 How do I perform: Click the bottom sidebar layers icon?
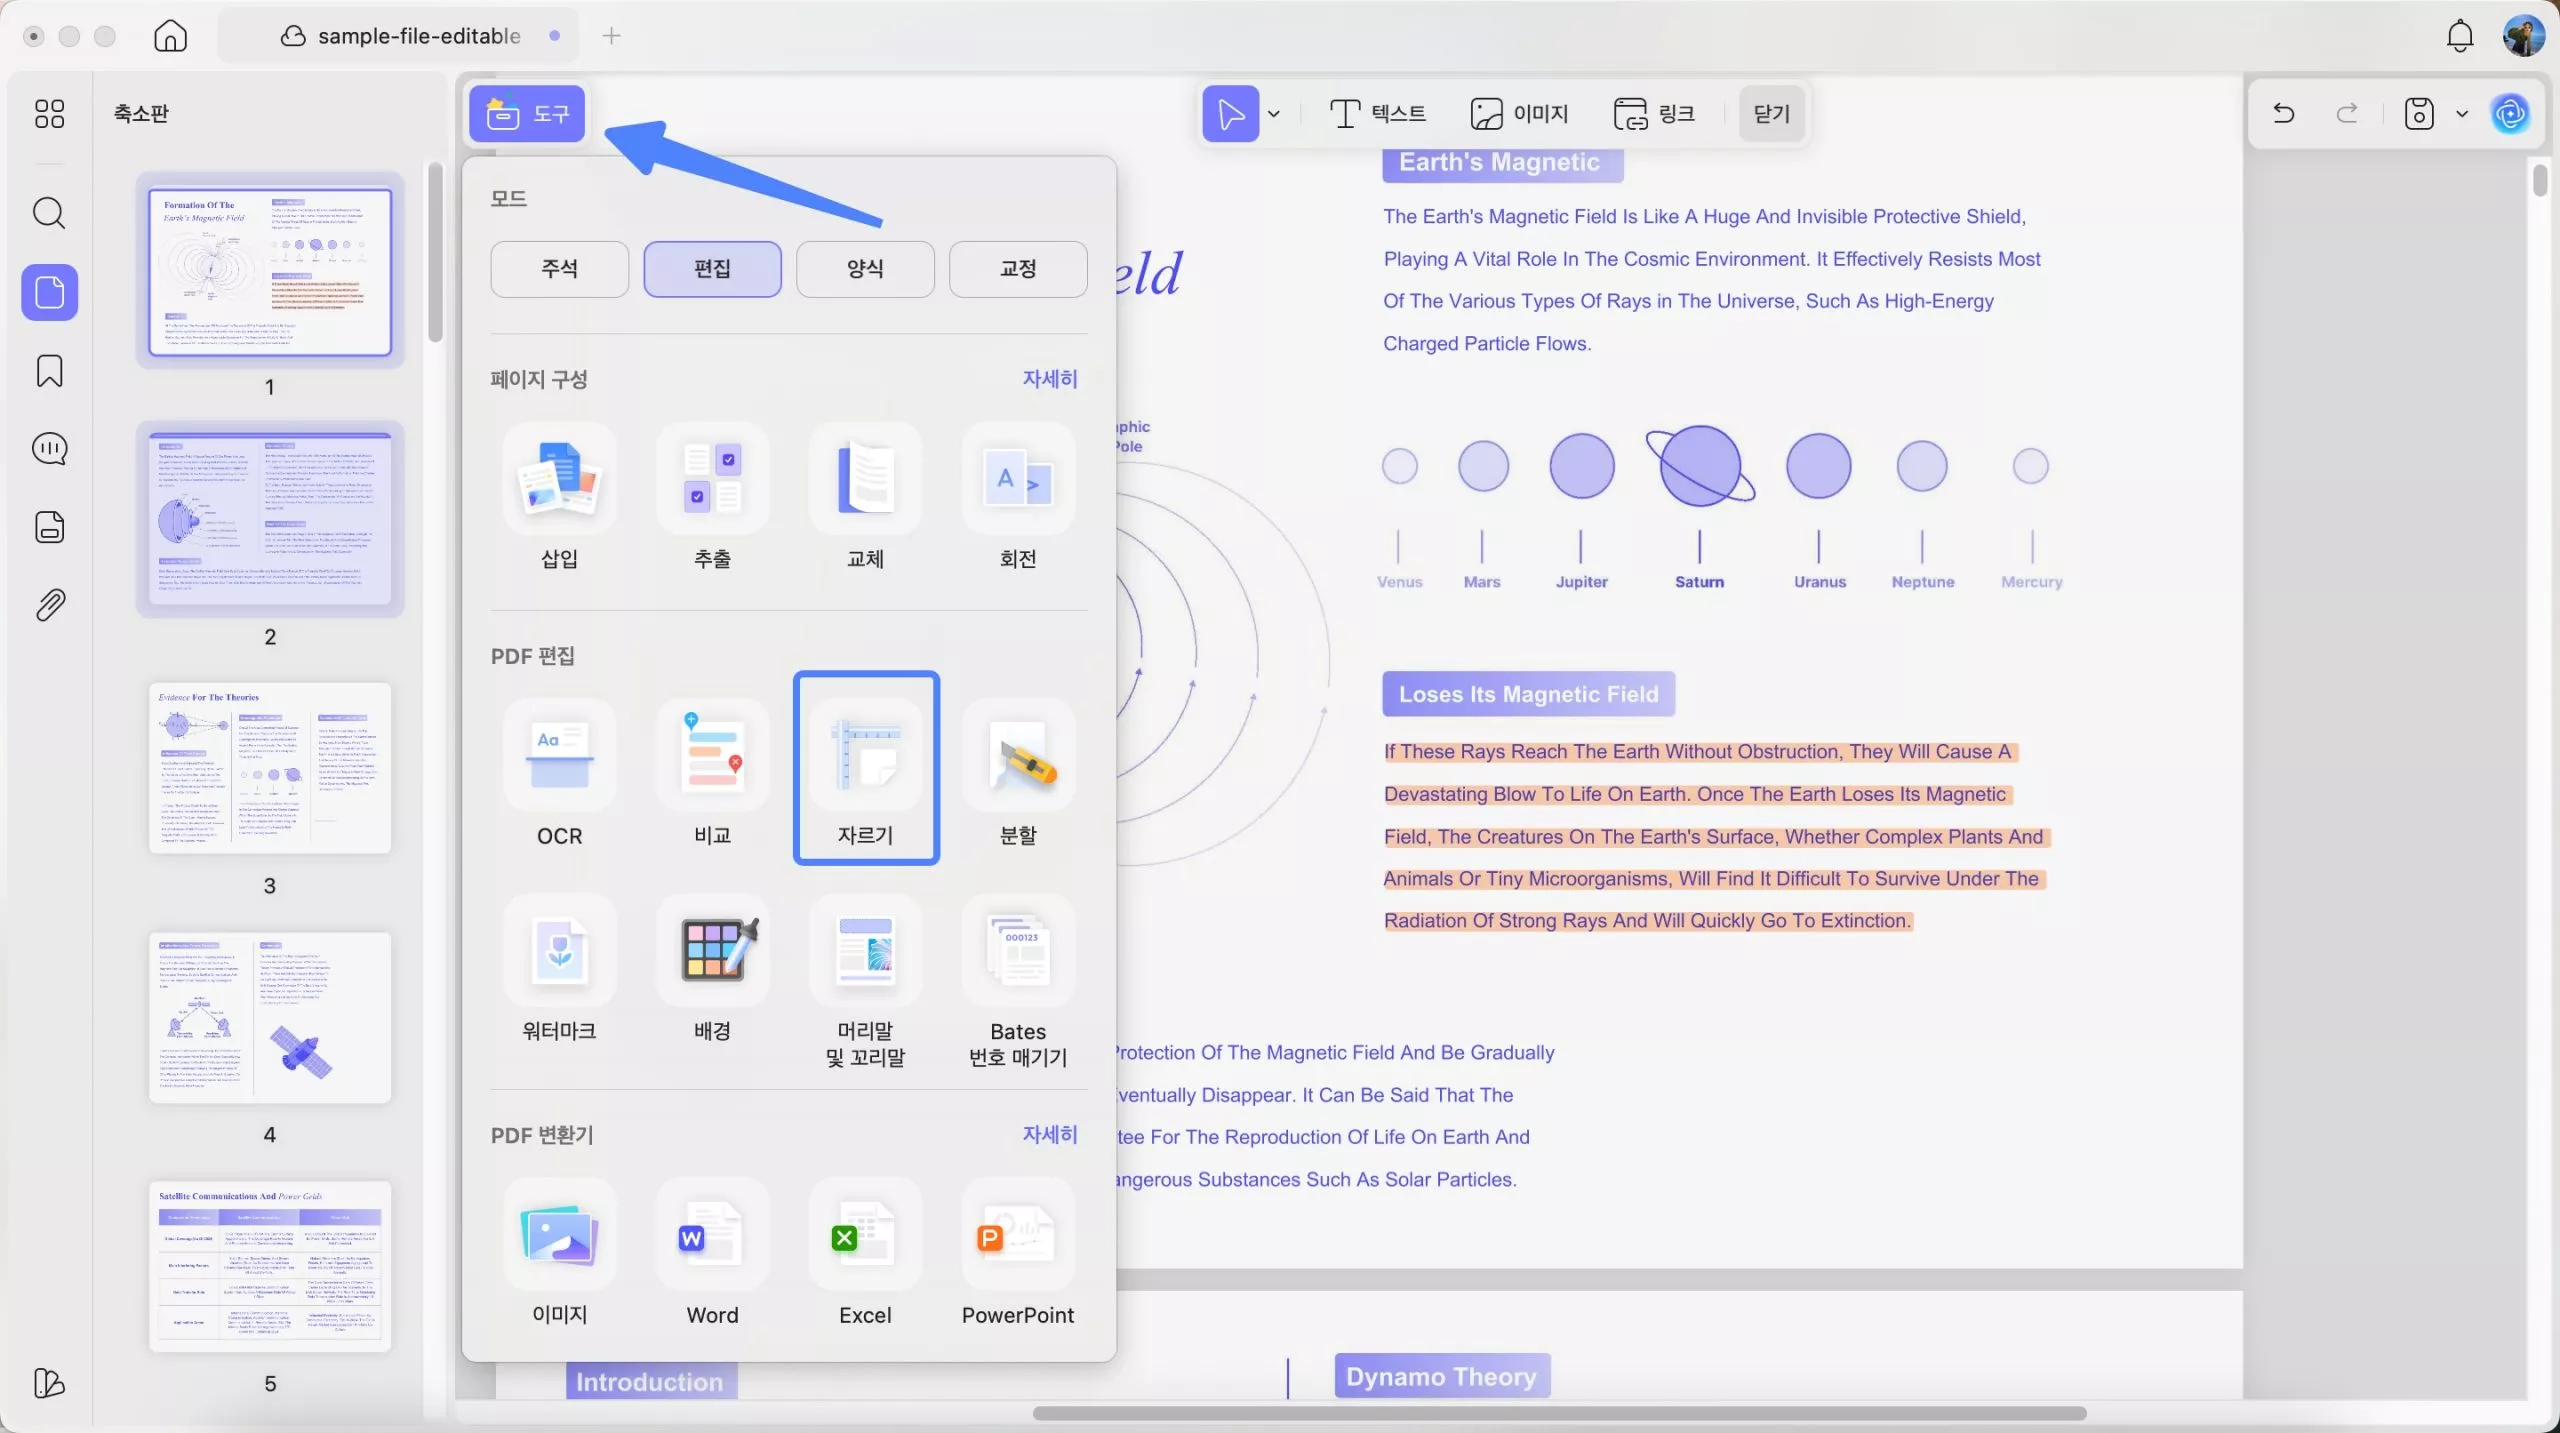tap(49, 1383)
